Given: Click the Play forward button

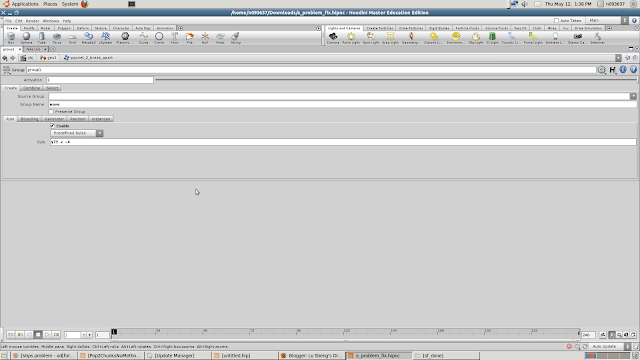Looking at the screenshot, I should (47, 335).
